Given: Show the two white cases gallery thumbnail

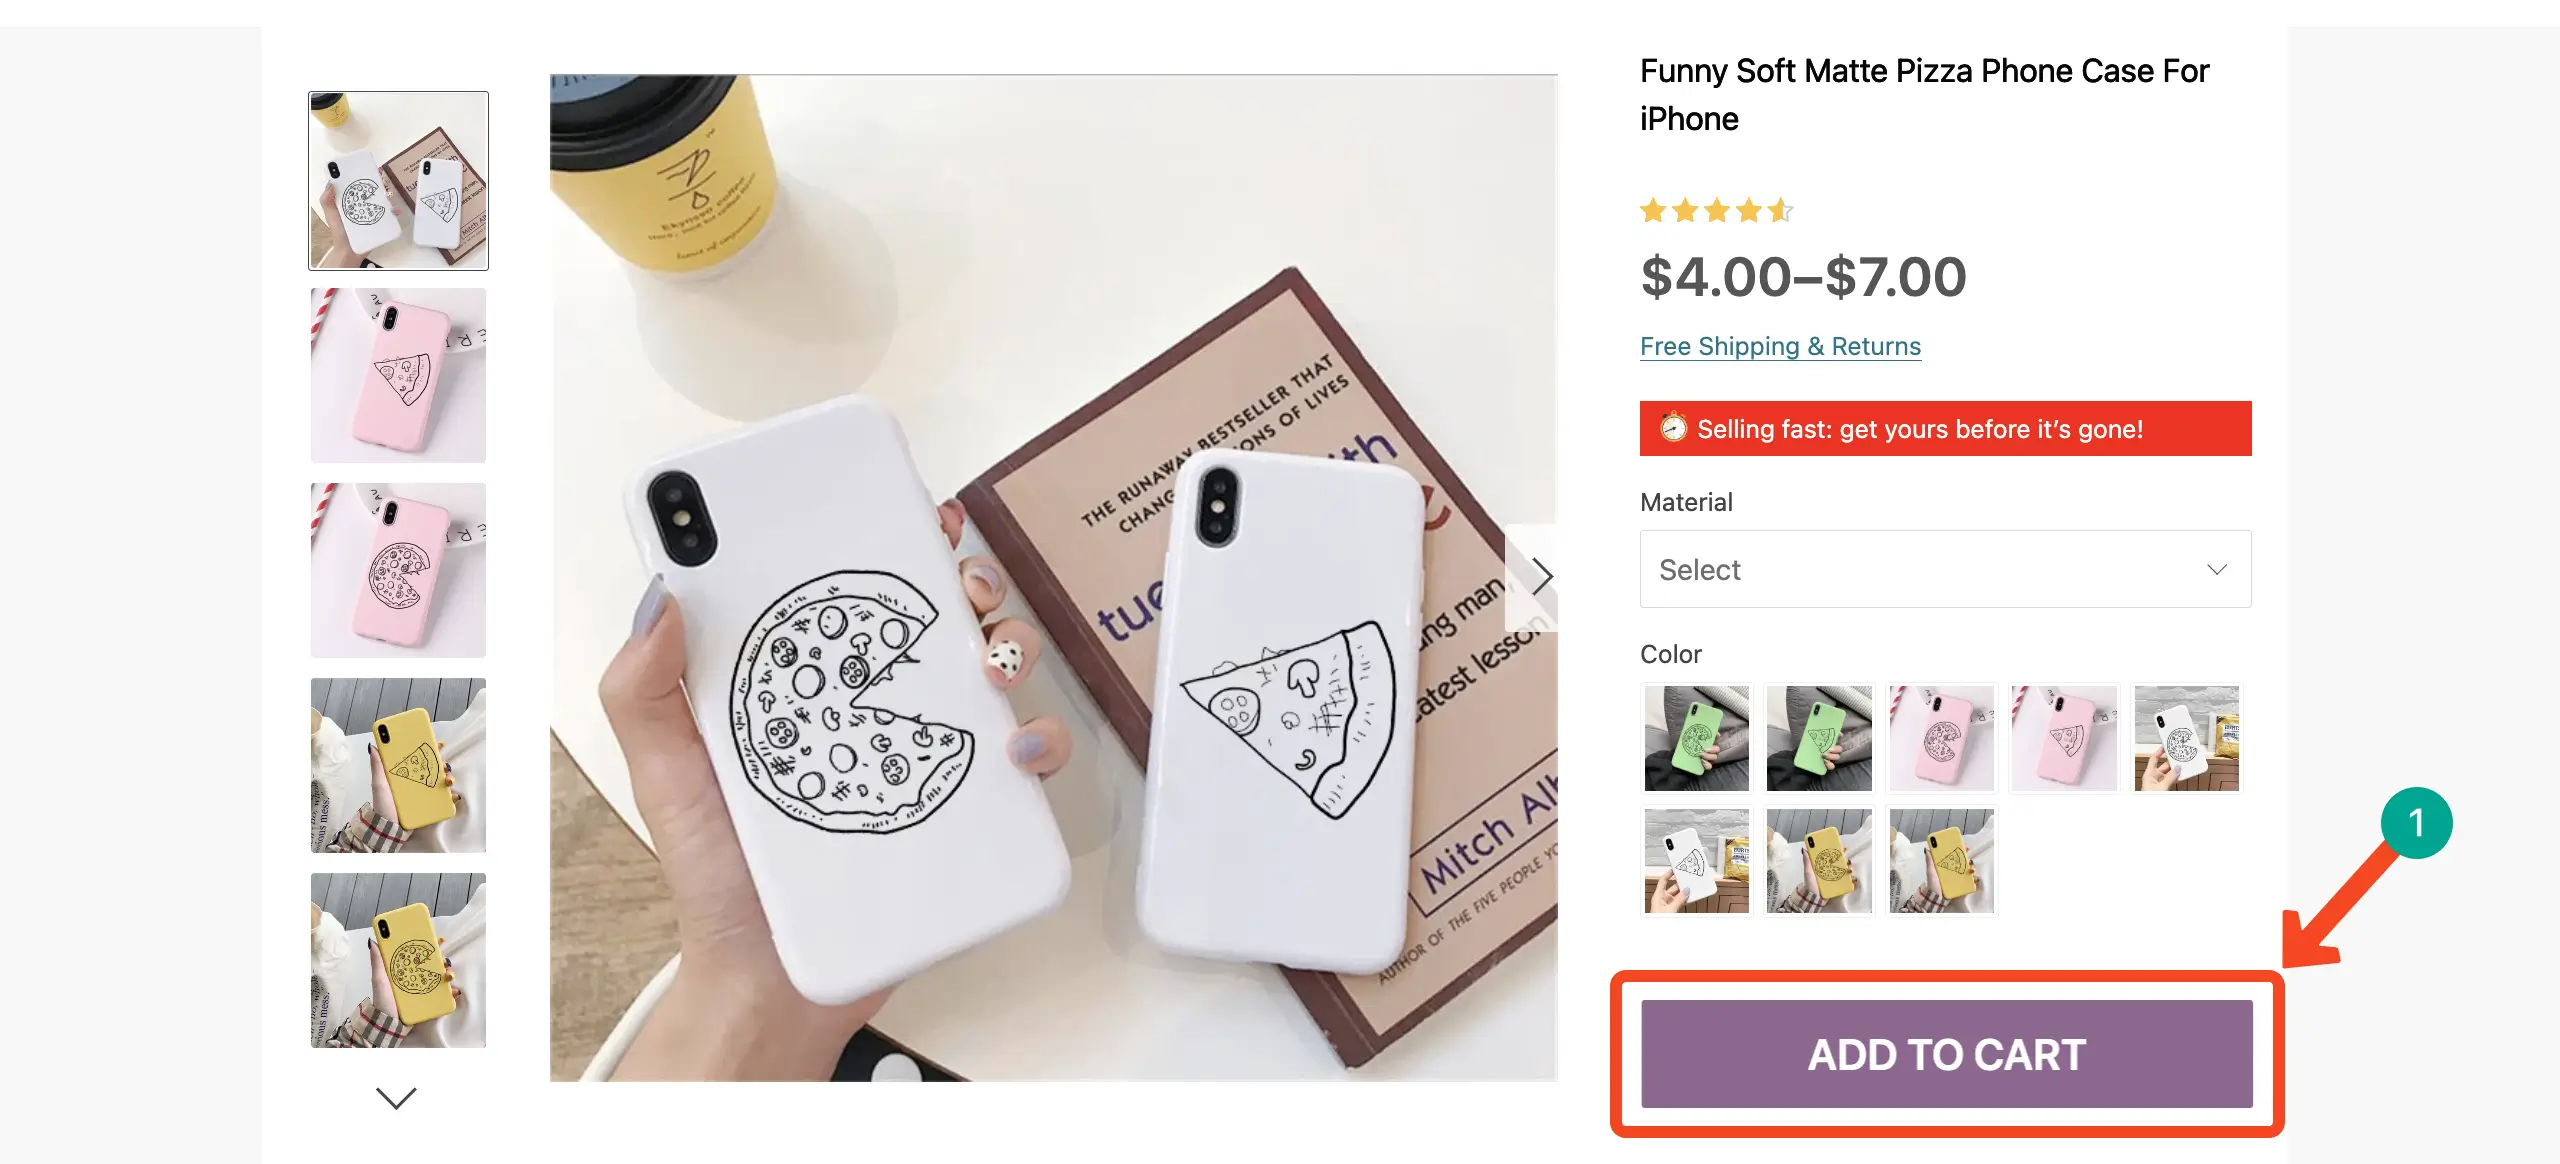Looking at the screenshot, I should (x=398, y=181).
